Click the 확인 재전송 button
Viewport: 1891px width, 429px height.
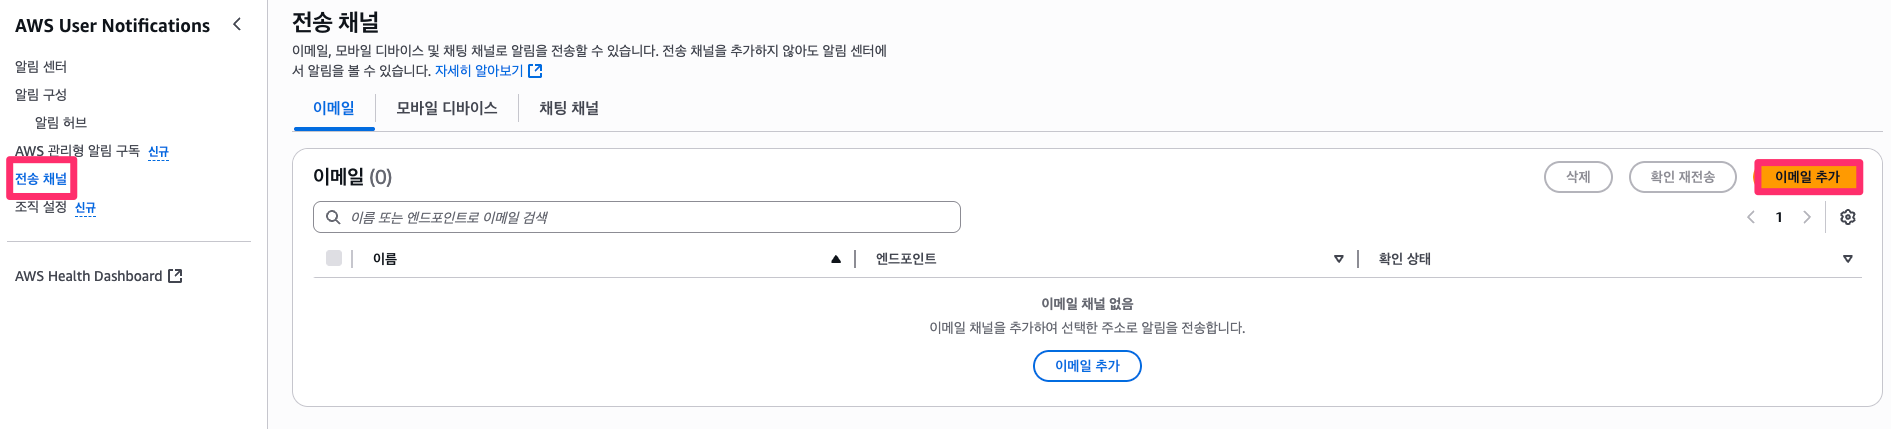[x=1682, y=177]
